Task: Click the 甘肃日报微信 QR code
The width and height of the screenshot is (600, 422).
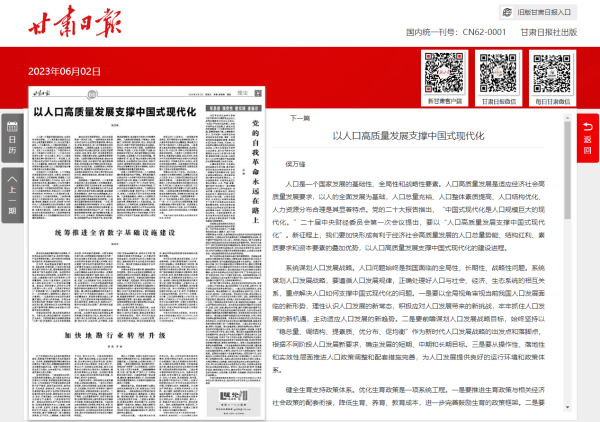Action: point(499,73)
